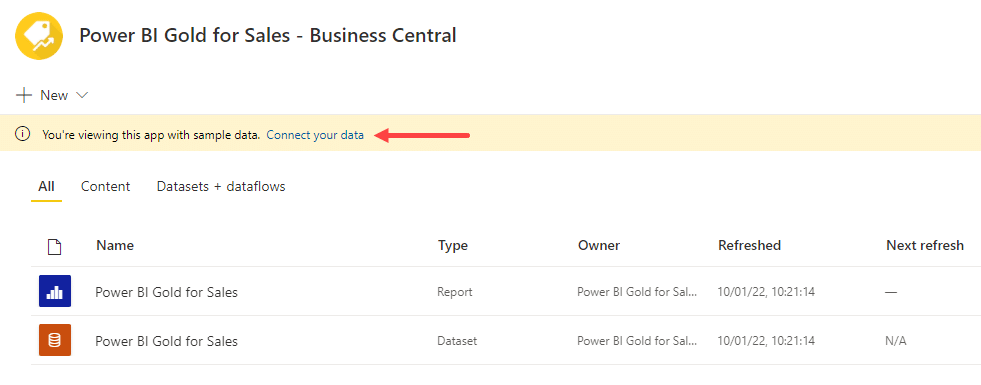Sort by the Name column header
This screenshot has height=385, width=981.
pyautogui.click(x=115, y=245)
